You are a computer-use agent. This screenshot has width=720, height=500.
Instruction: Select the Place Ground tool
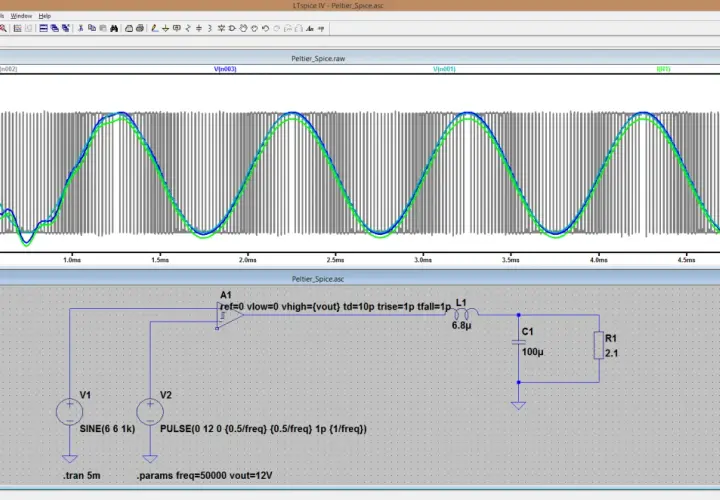(166, 28)
